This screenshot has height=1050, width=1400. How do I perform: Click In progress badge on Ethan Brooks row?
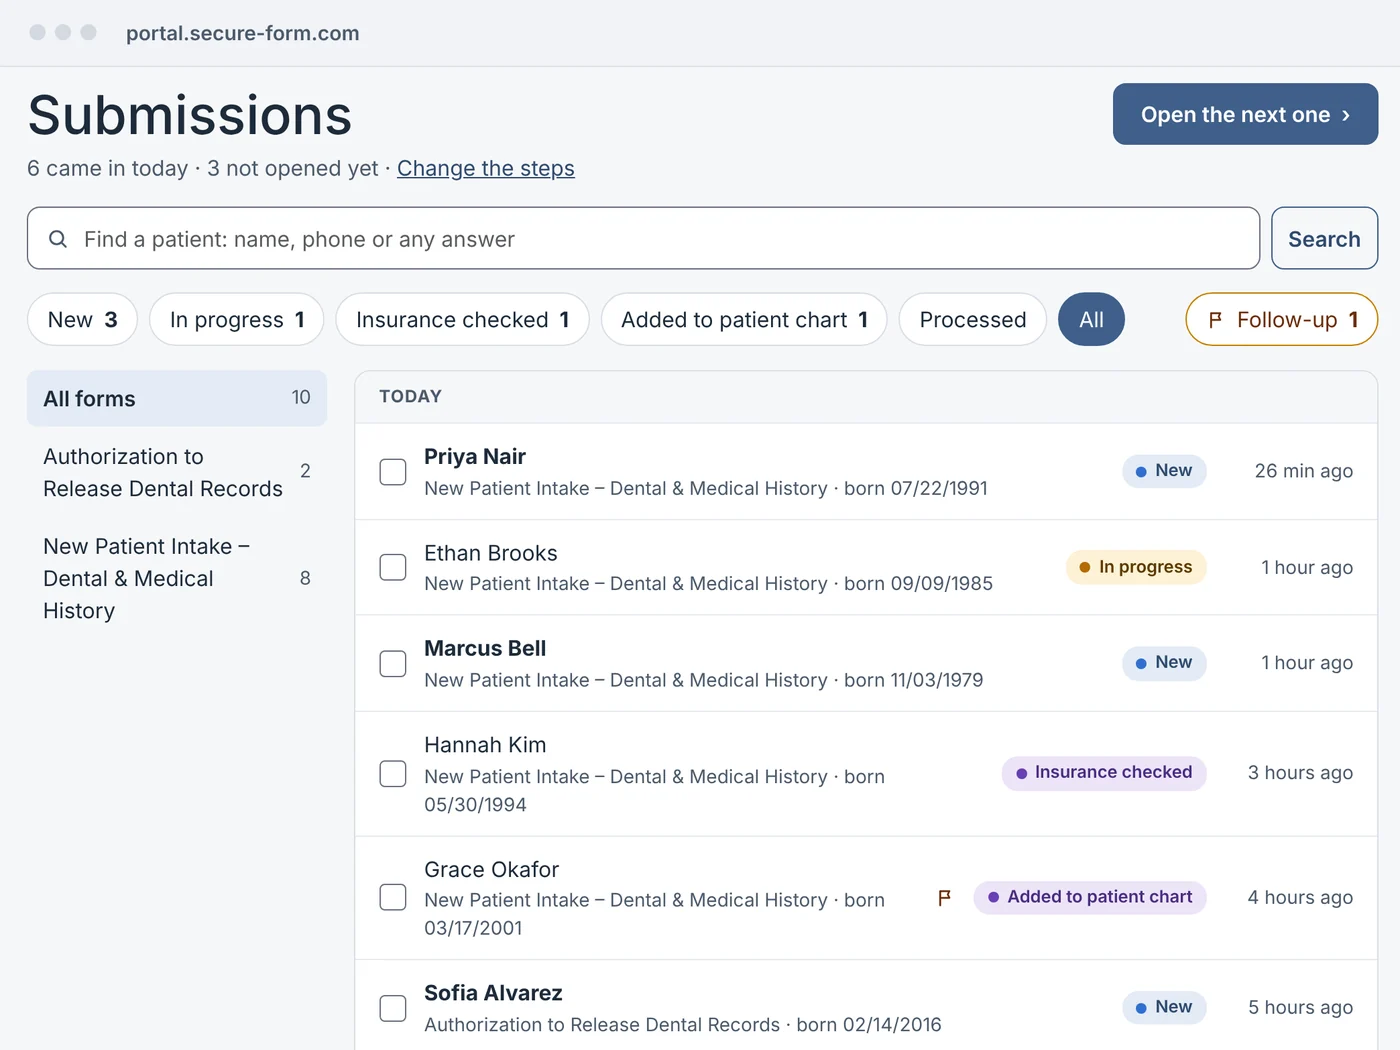[1136, 567]
